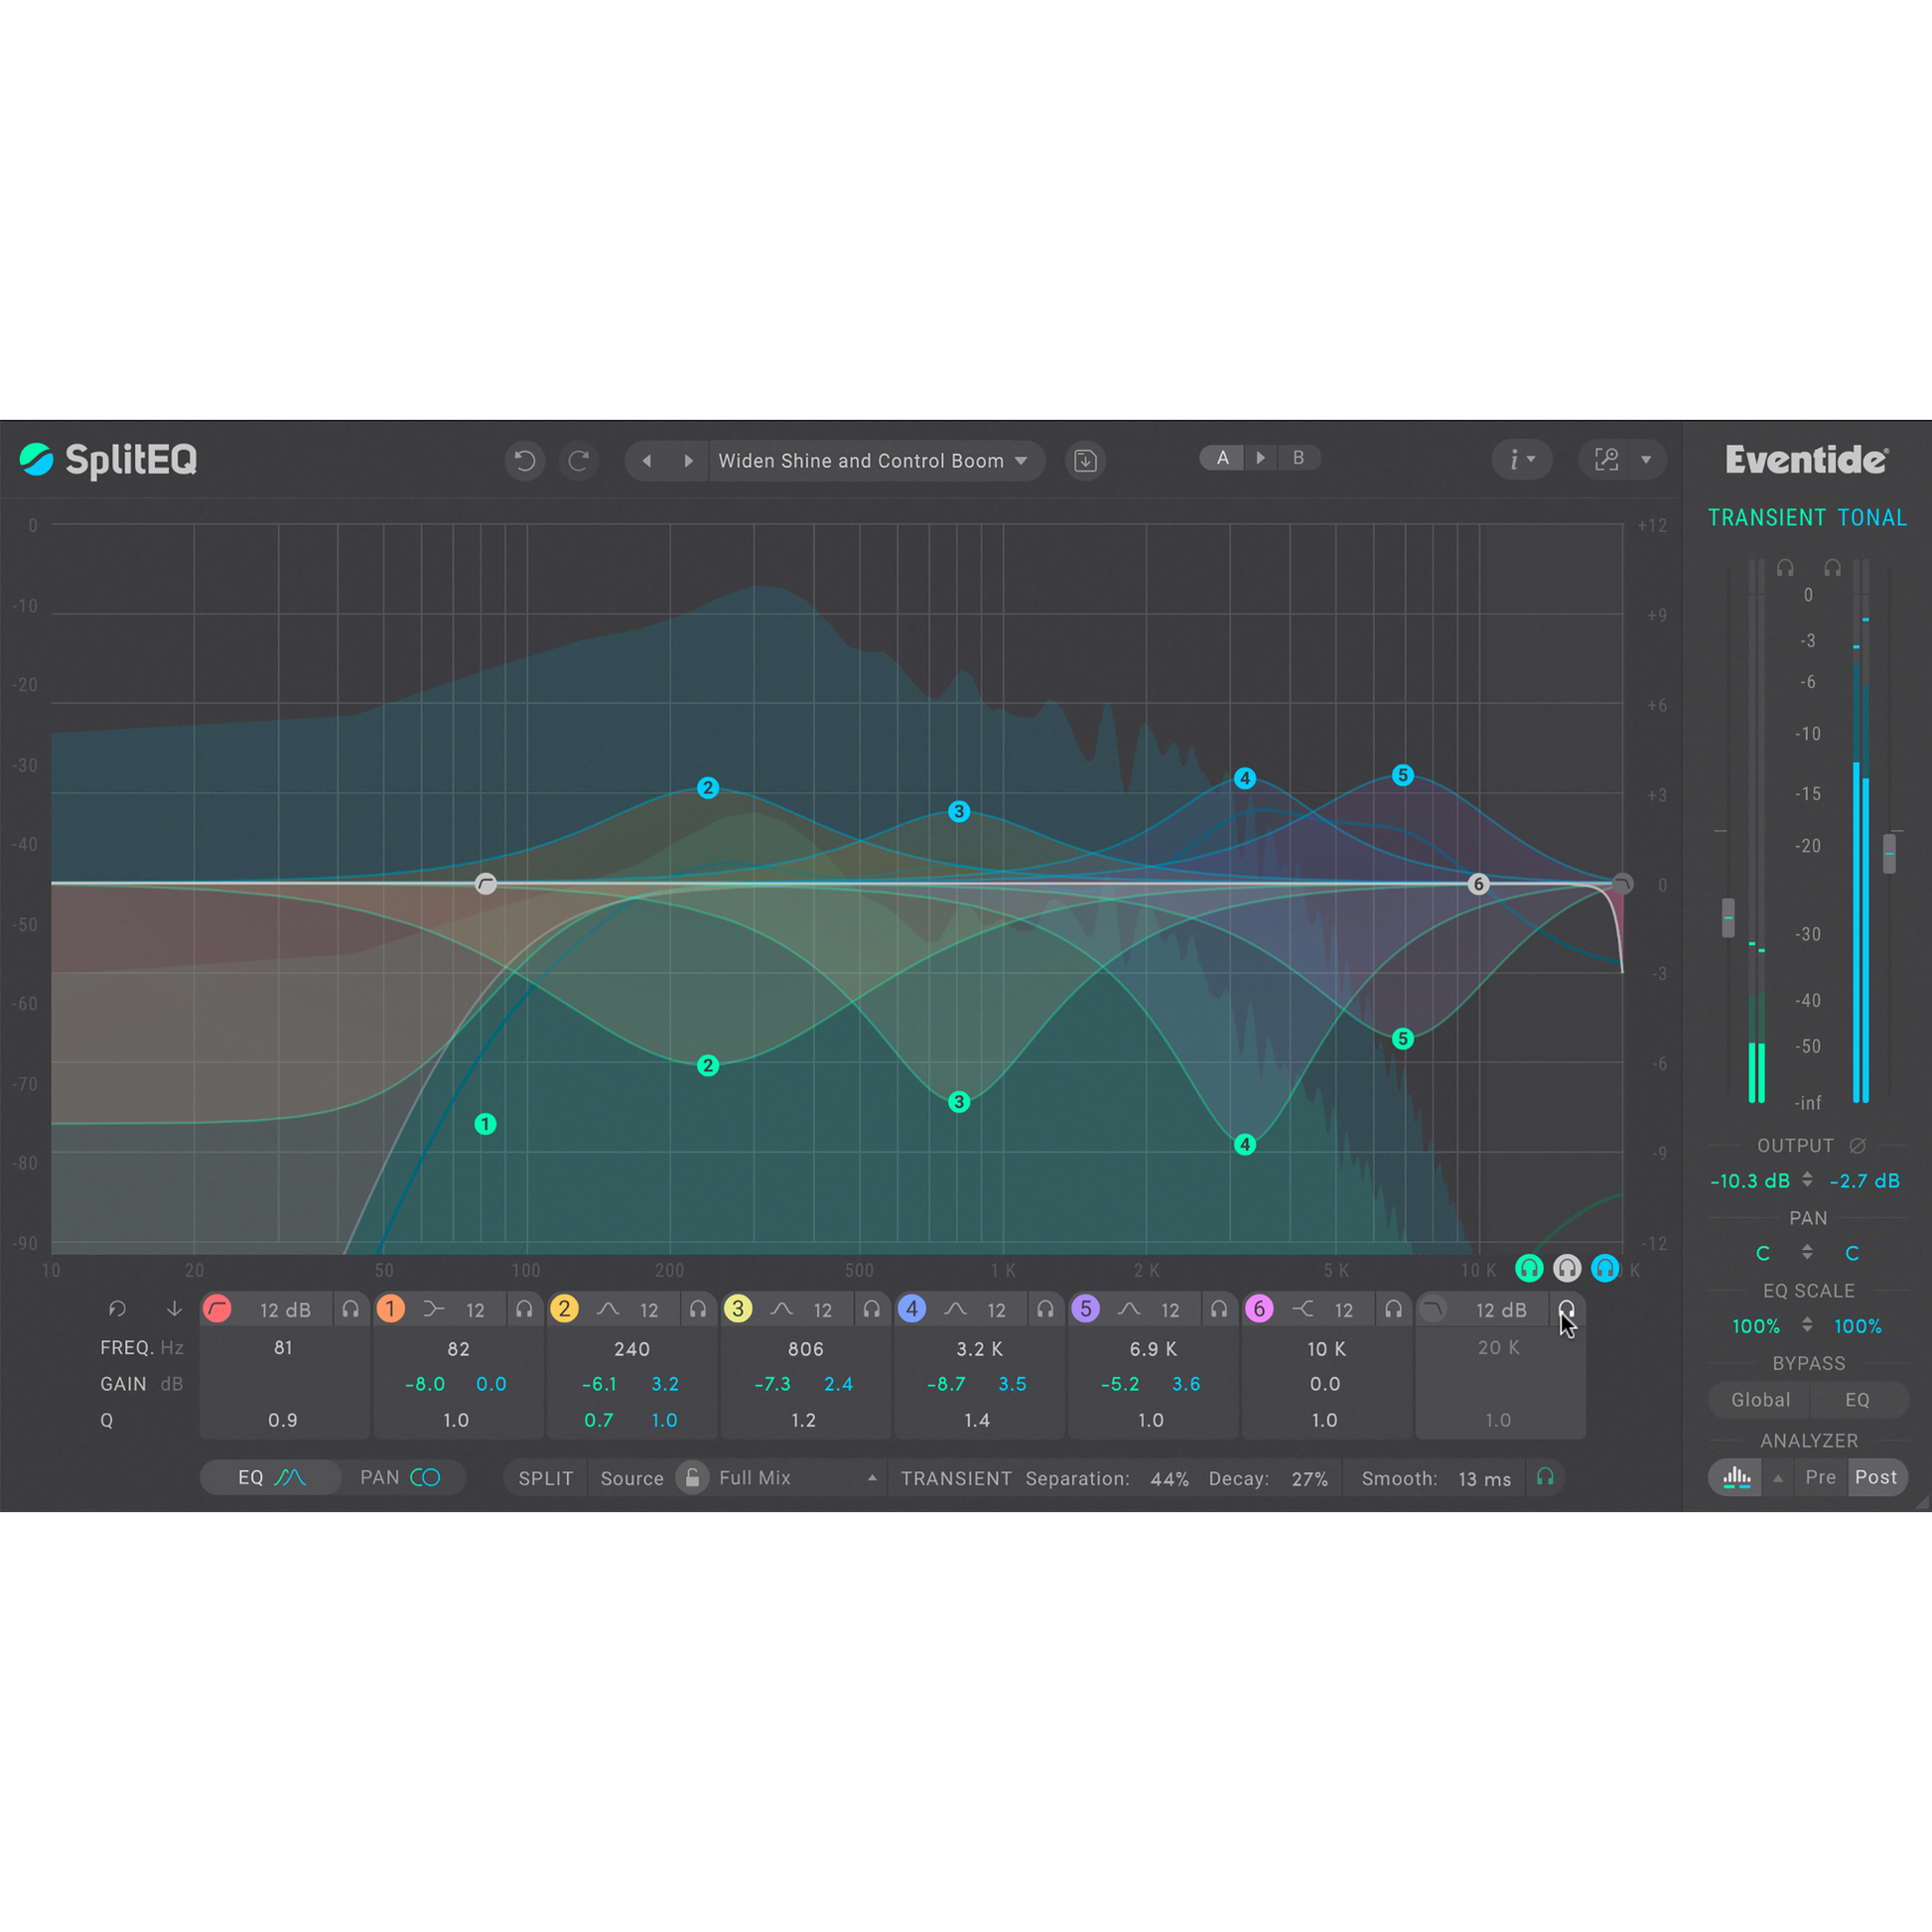Click the grey headphone solo button below the graph
The height and width of the screenshot is (1932, 1932).
(1567, 1269)
